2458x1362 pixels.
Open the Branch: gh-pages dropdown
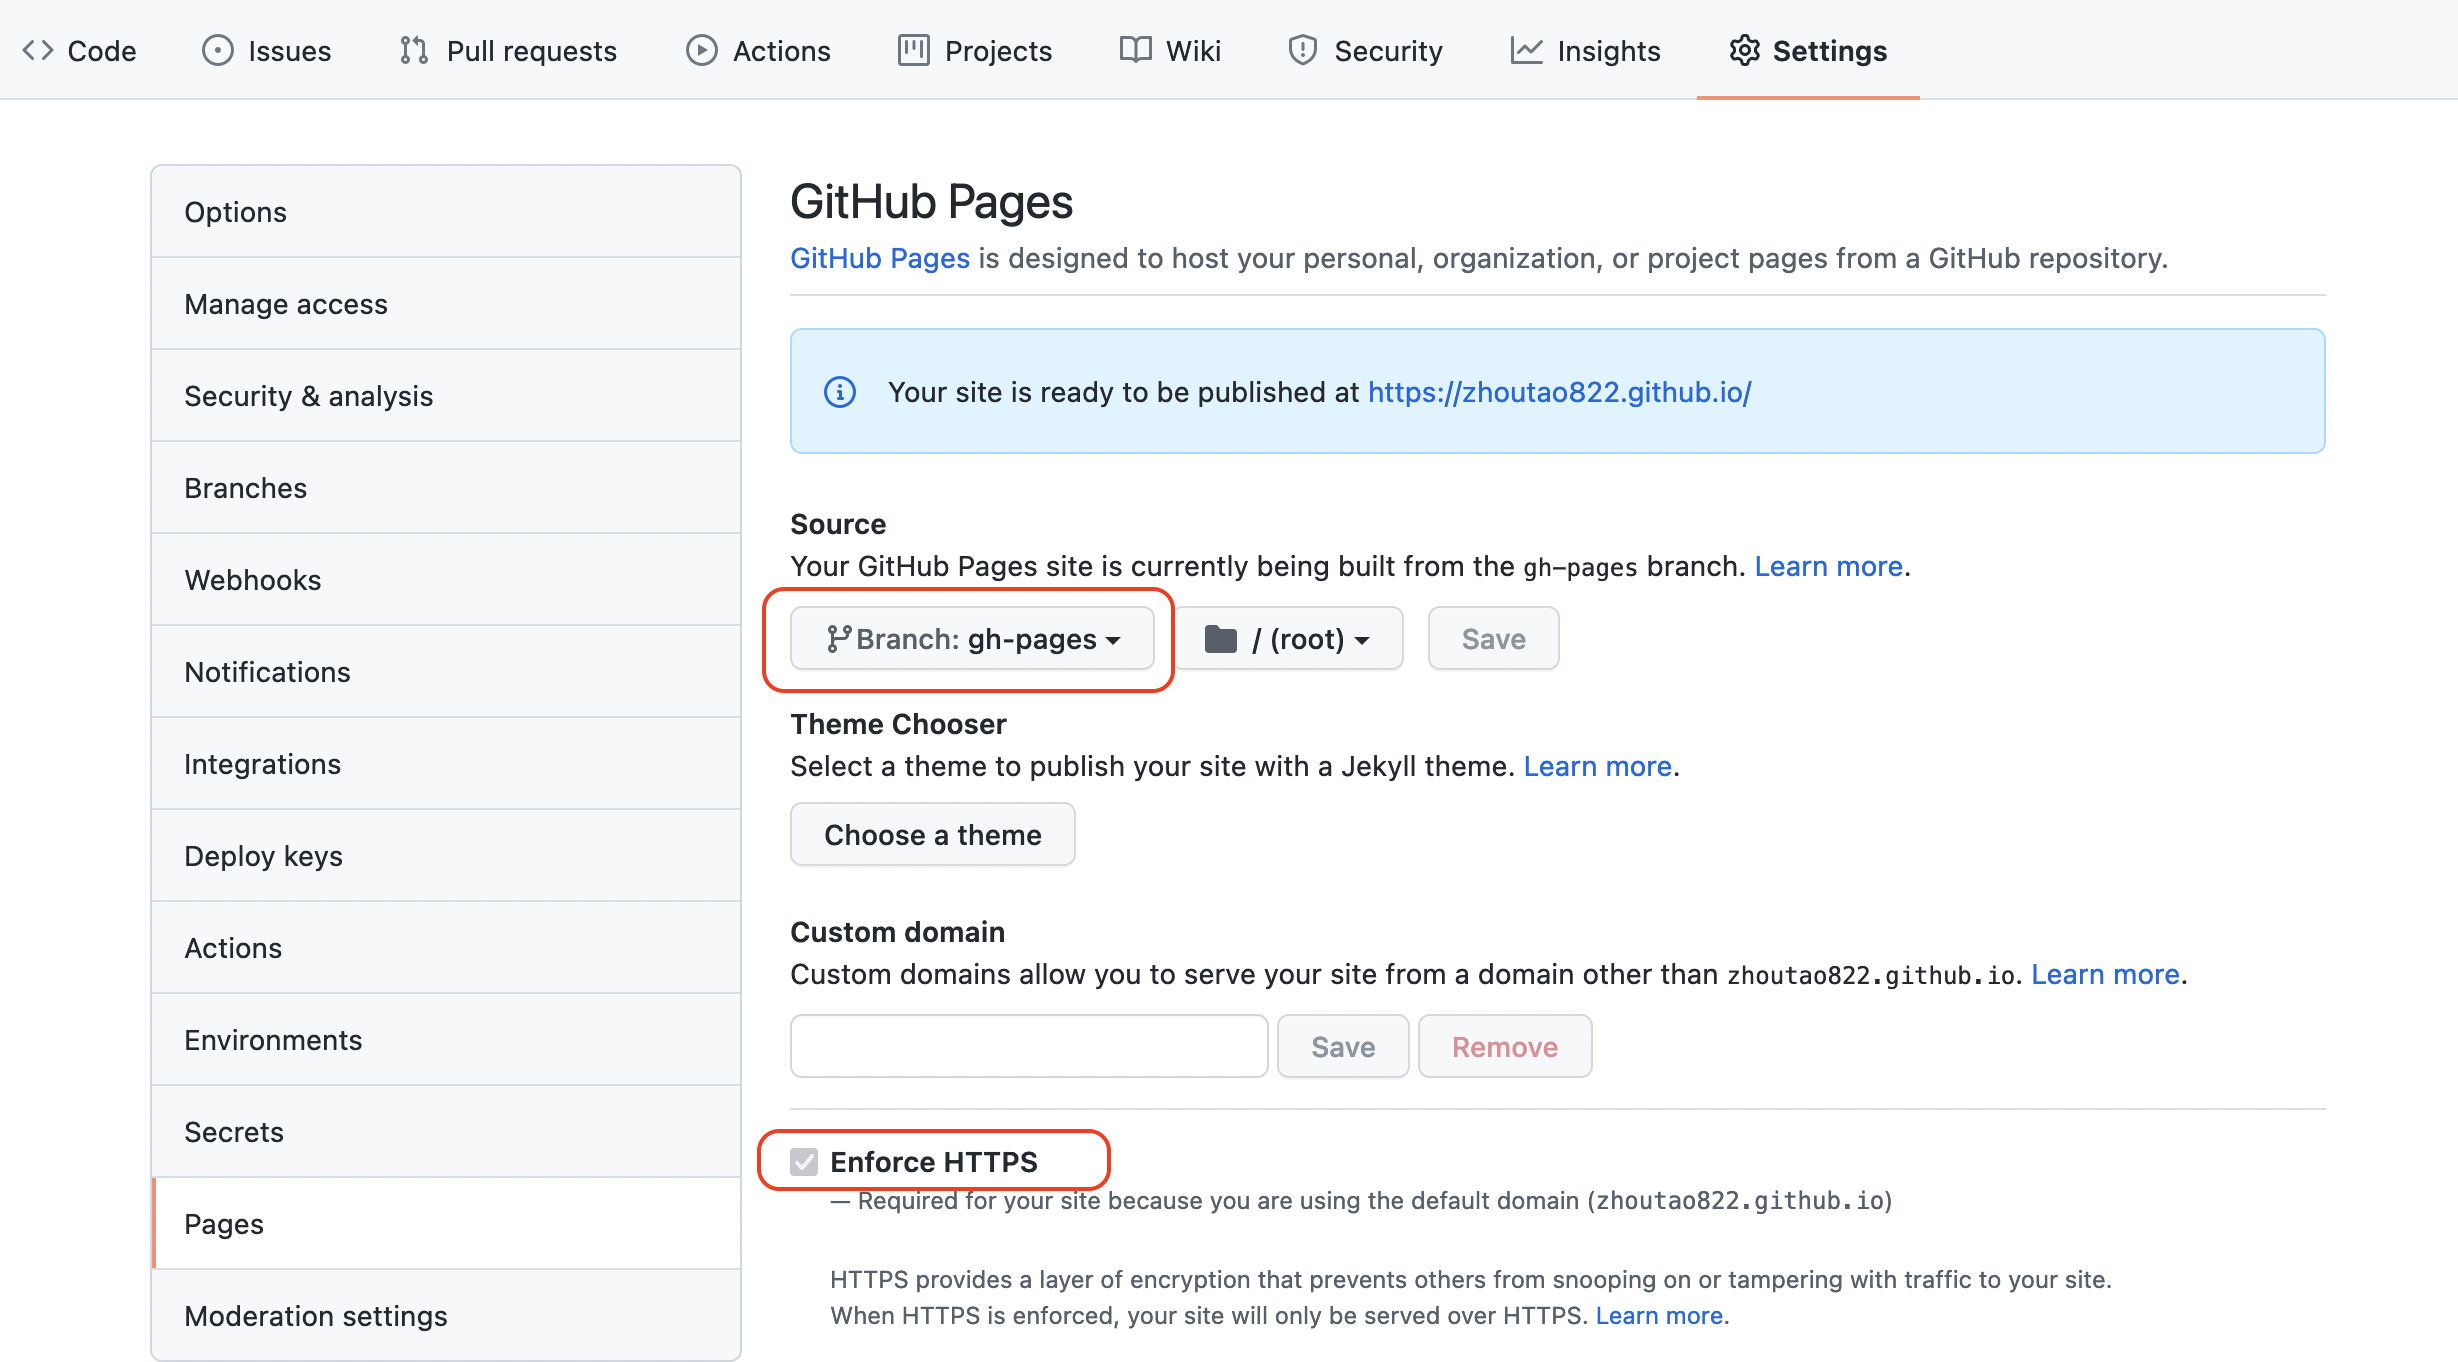[x=972, y=639]
